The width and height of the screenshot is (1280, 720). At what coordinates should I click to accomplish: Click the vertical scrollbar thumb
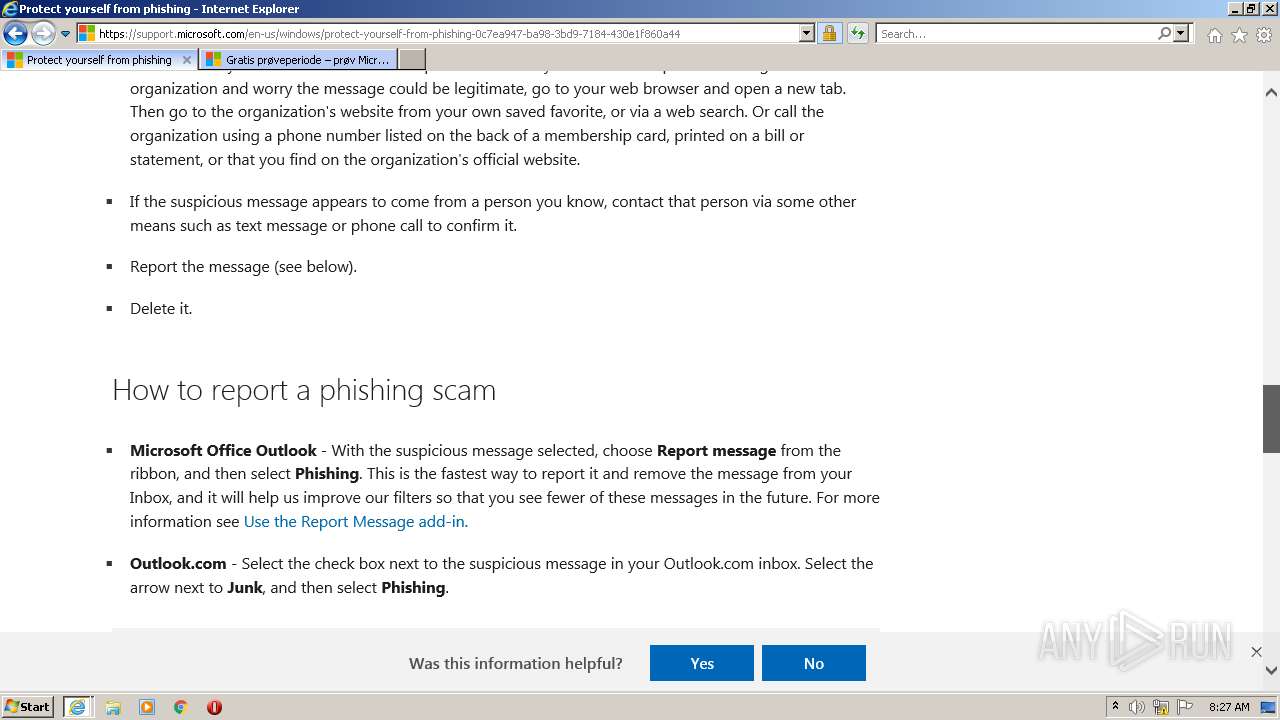(1271, 419)
